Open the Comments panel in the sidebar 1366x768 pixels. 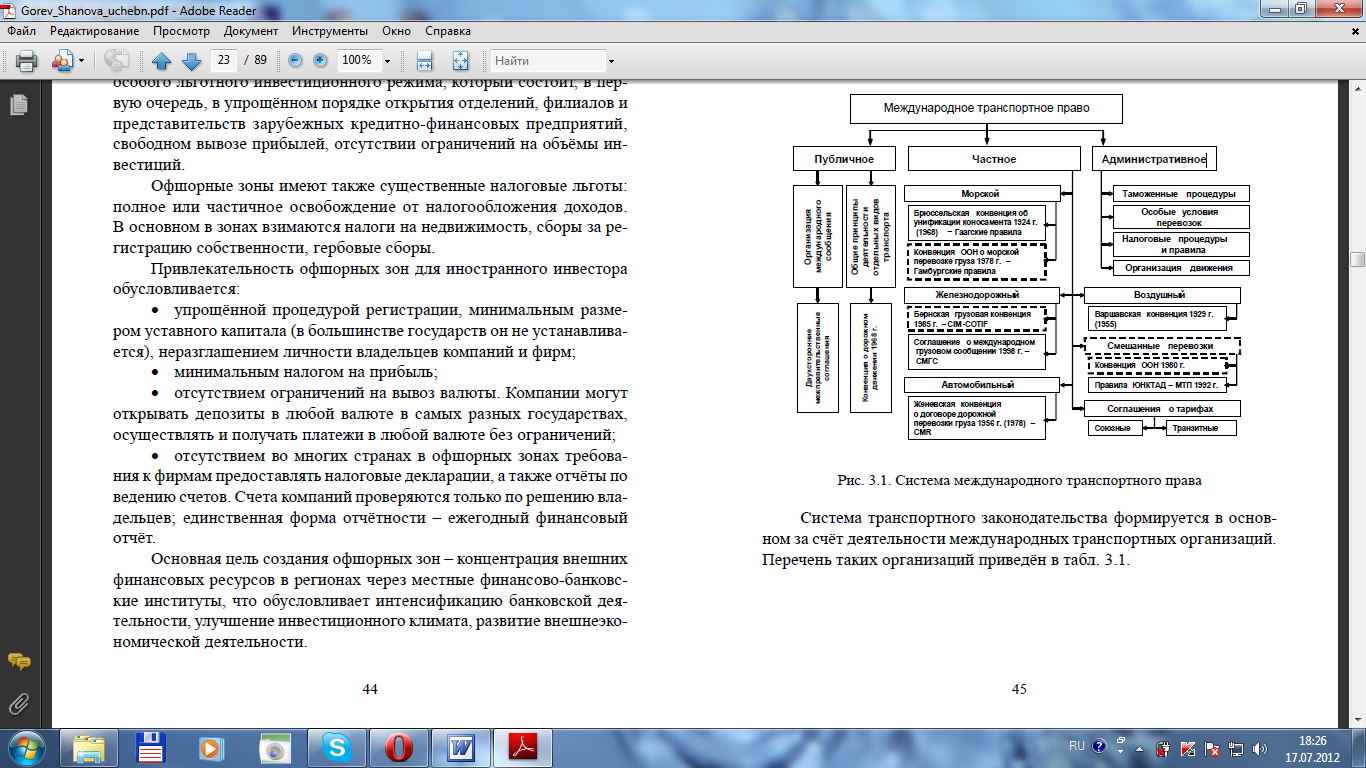pyautogui.click(x=18, y=662)
